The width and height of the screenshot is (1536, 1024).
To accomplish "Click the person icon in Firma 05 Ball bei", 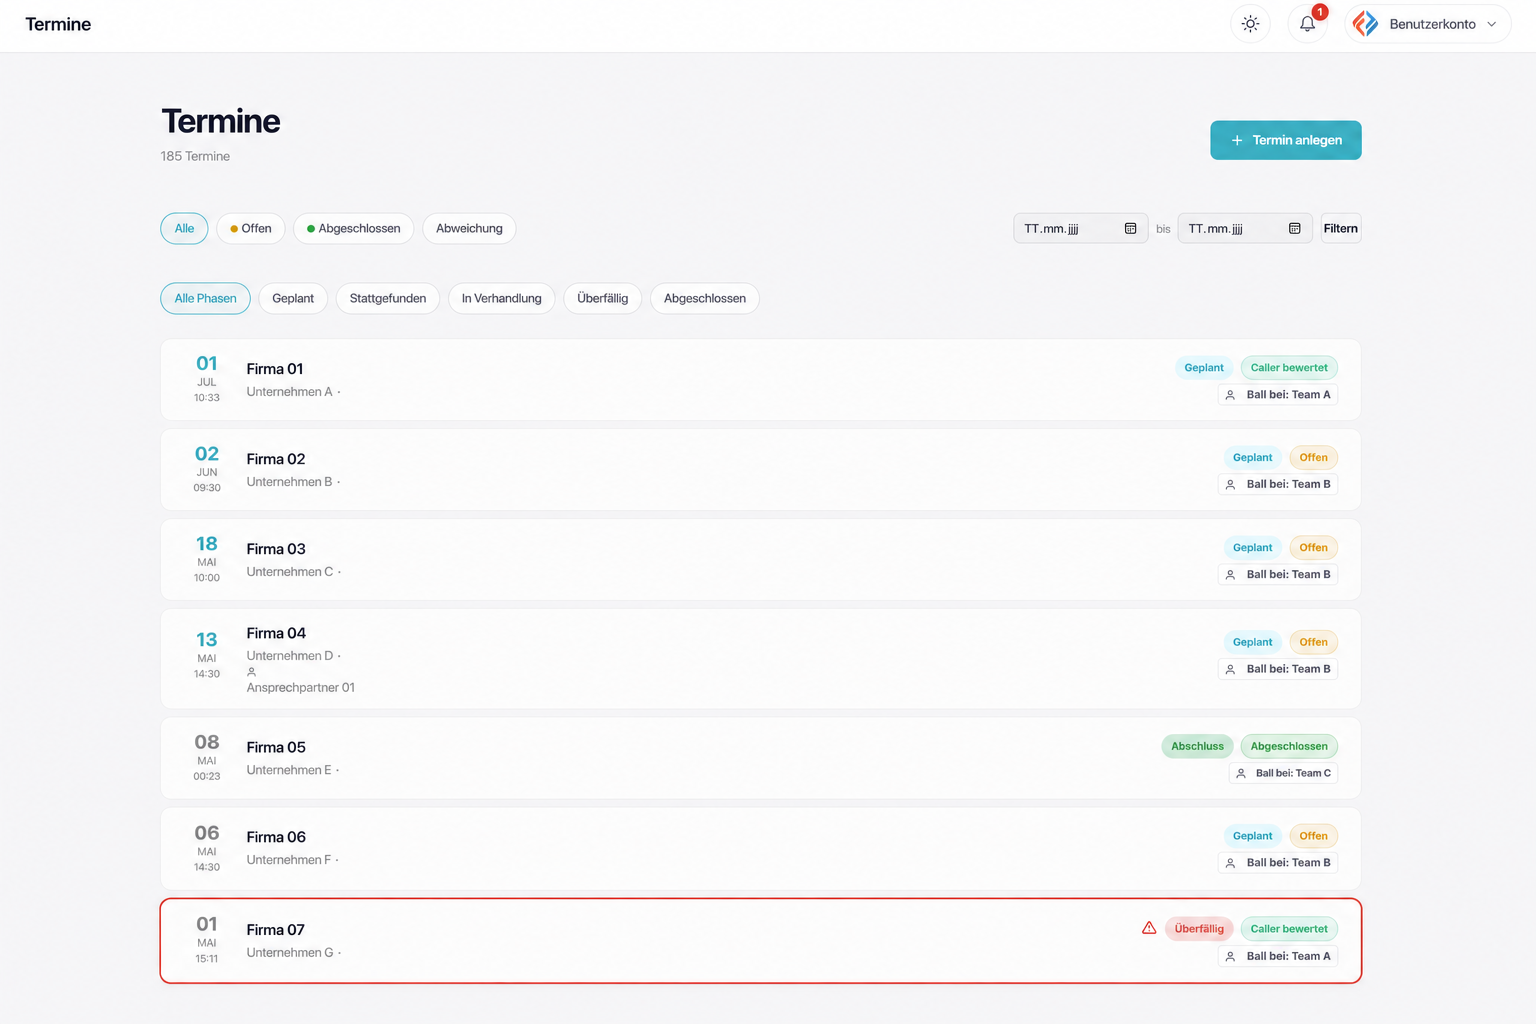I will point(1241,773).
